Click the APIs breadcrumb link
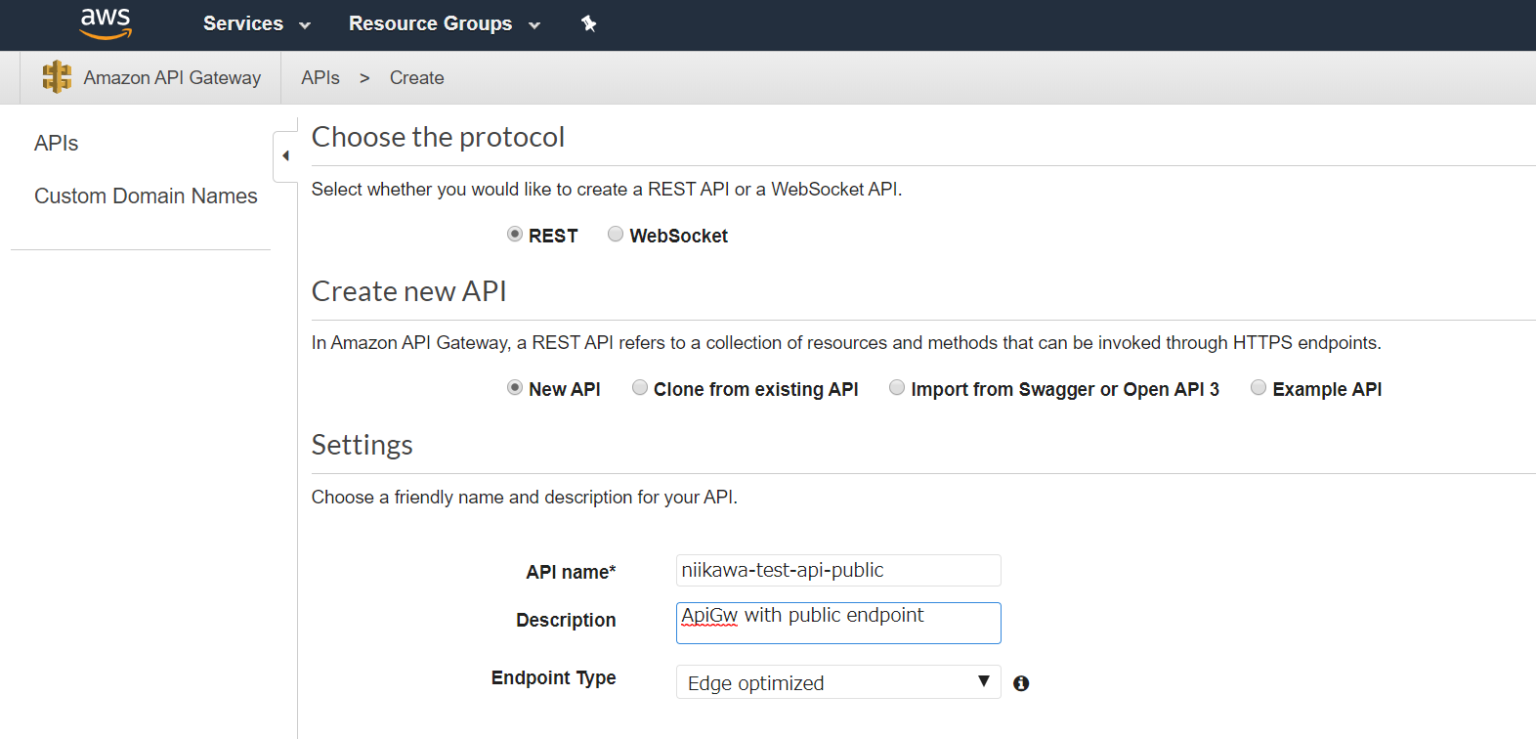The width and height of the screenshot is (1536, 739). click(x=320, y=77)
